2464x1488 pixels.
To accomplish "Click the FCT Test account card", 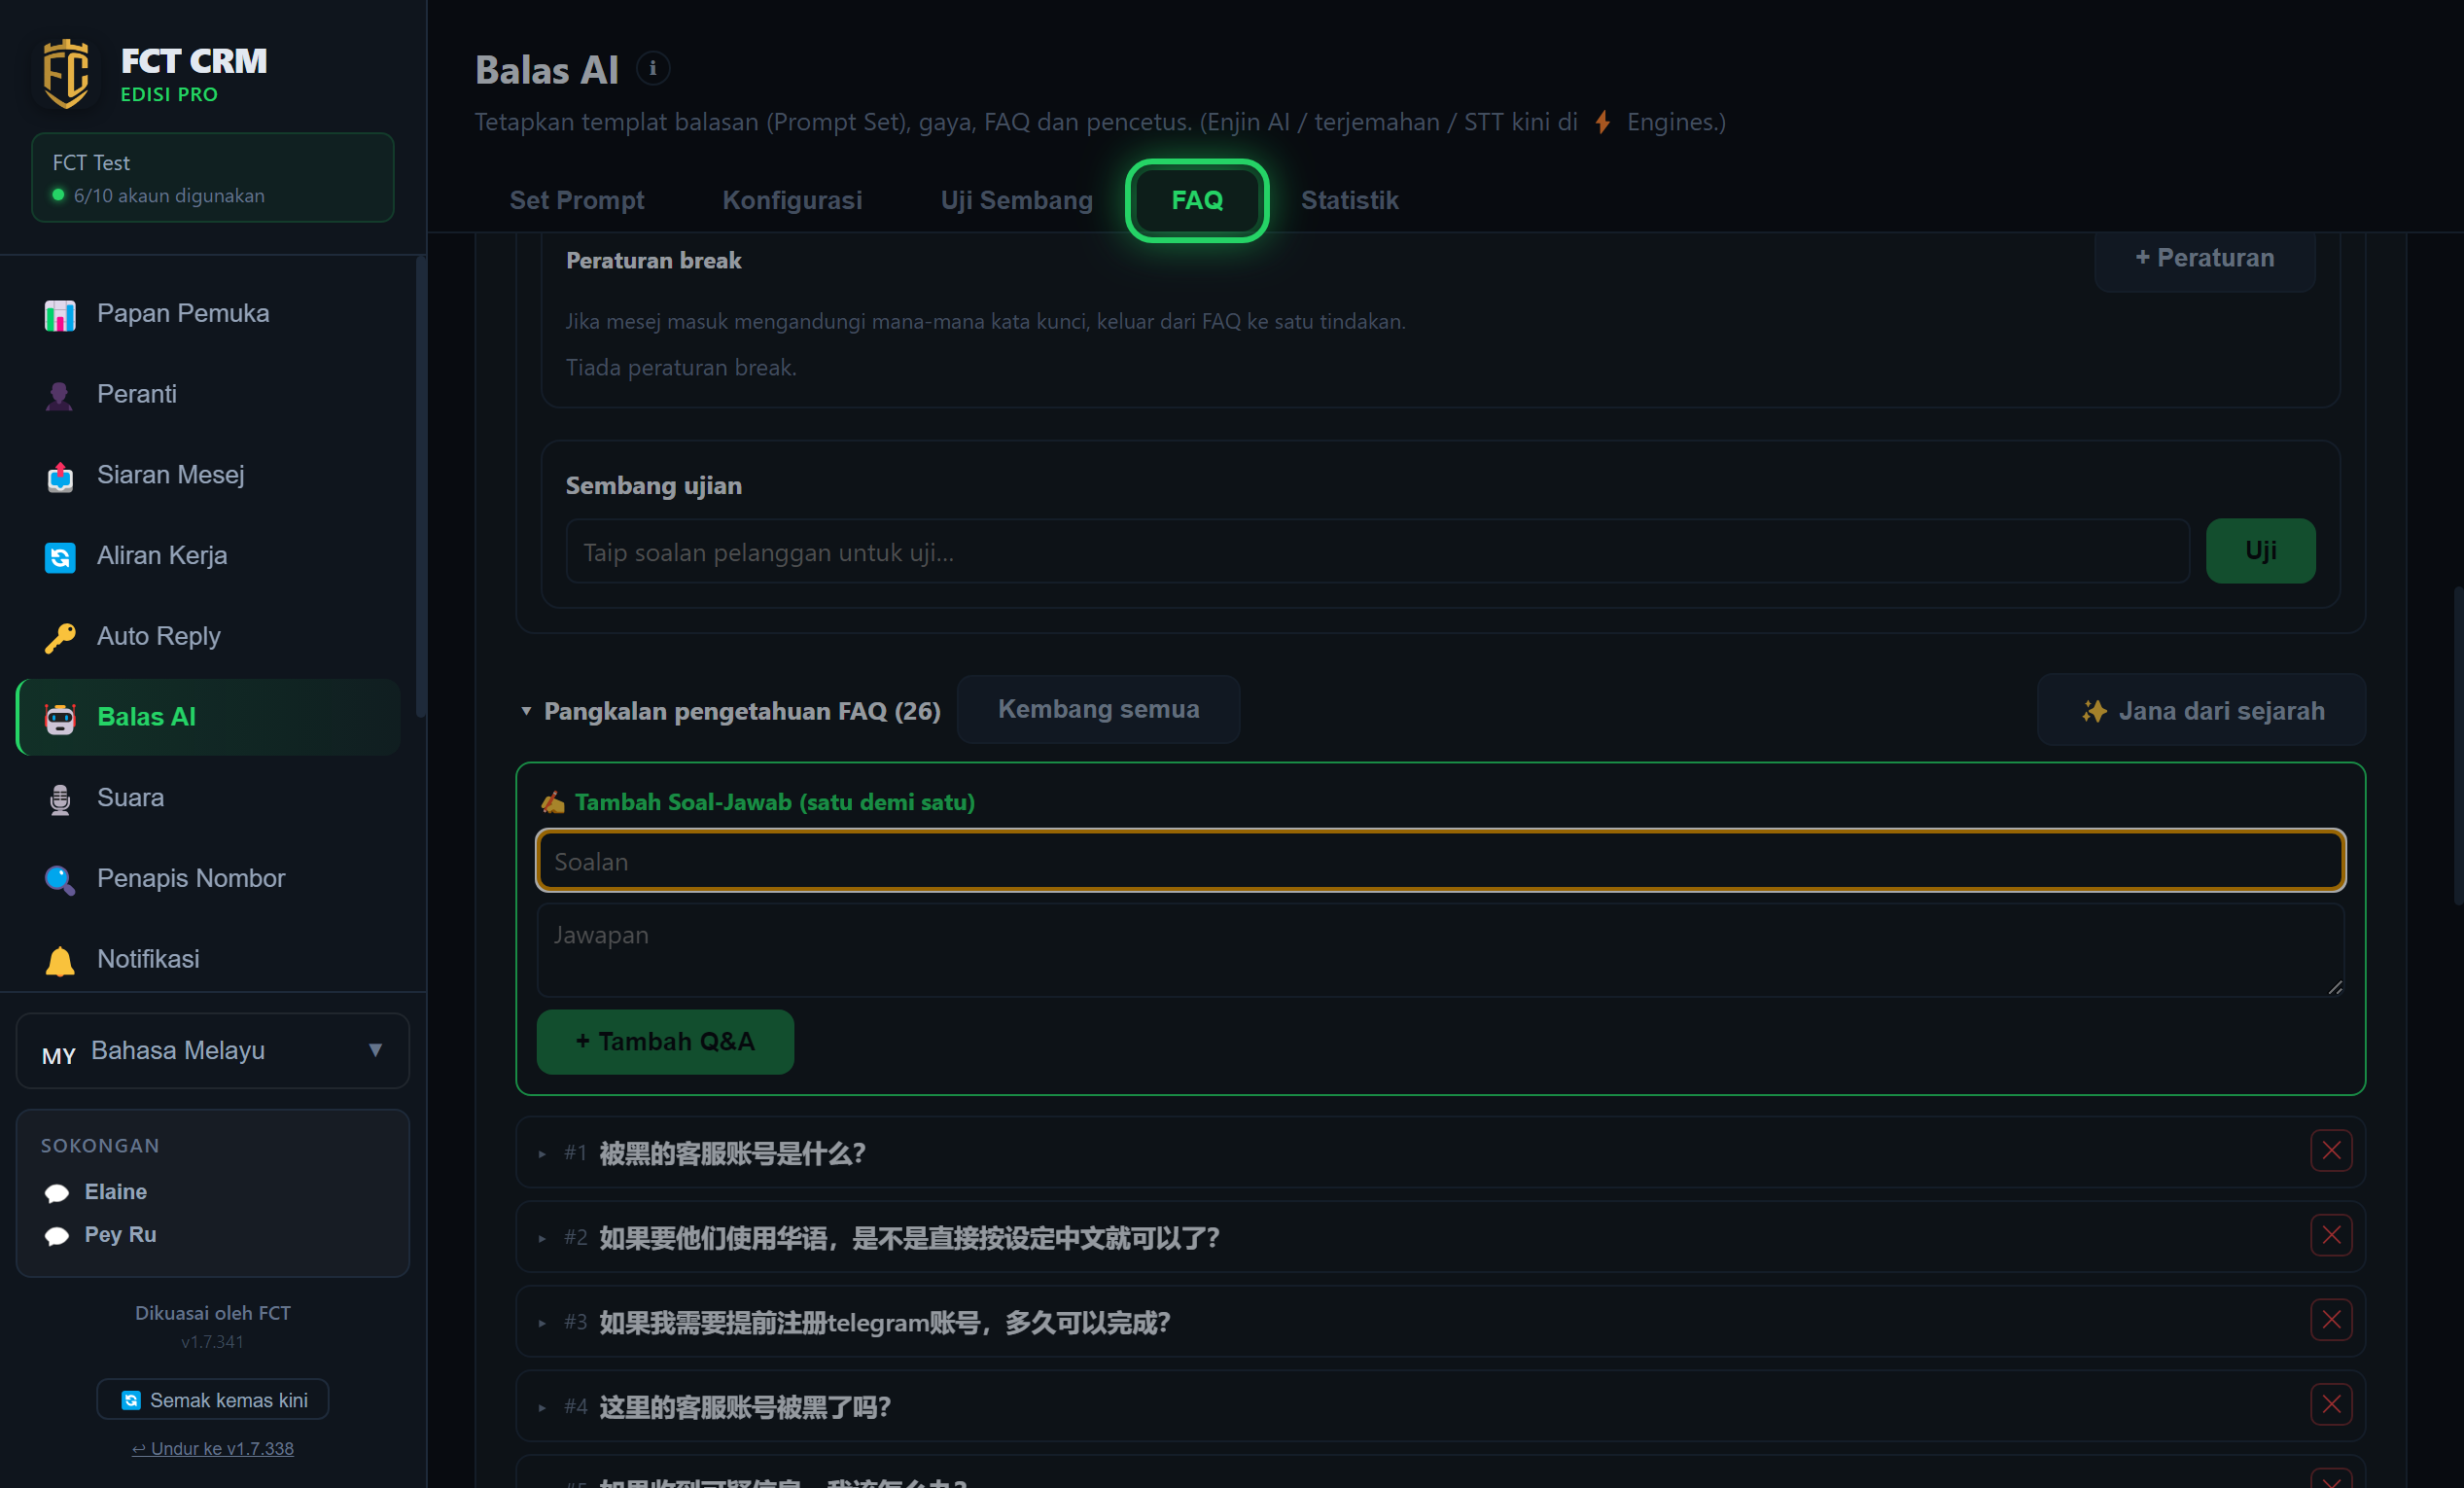I will point(213,178).
